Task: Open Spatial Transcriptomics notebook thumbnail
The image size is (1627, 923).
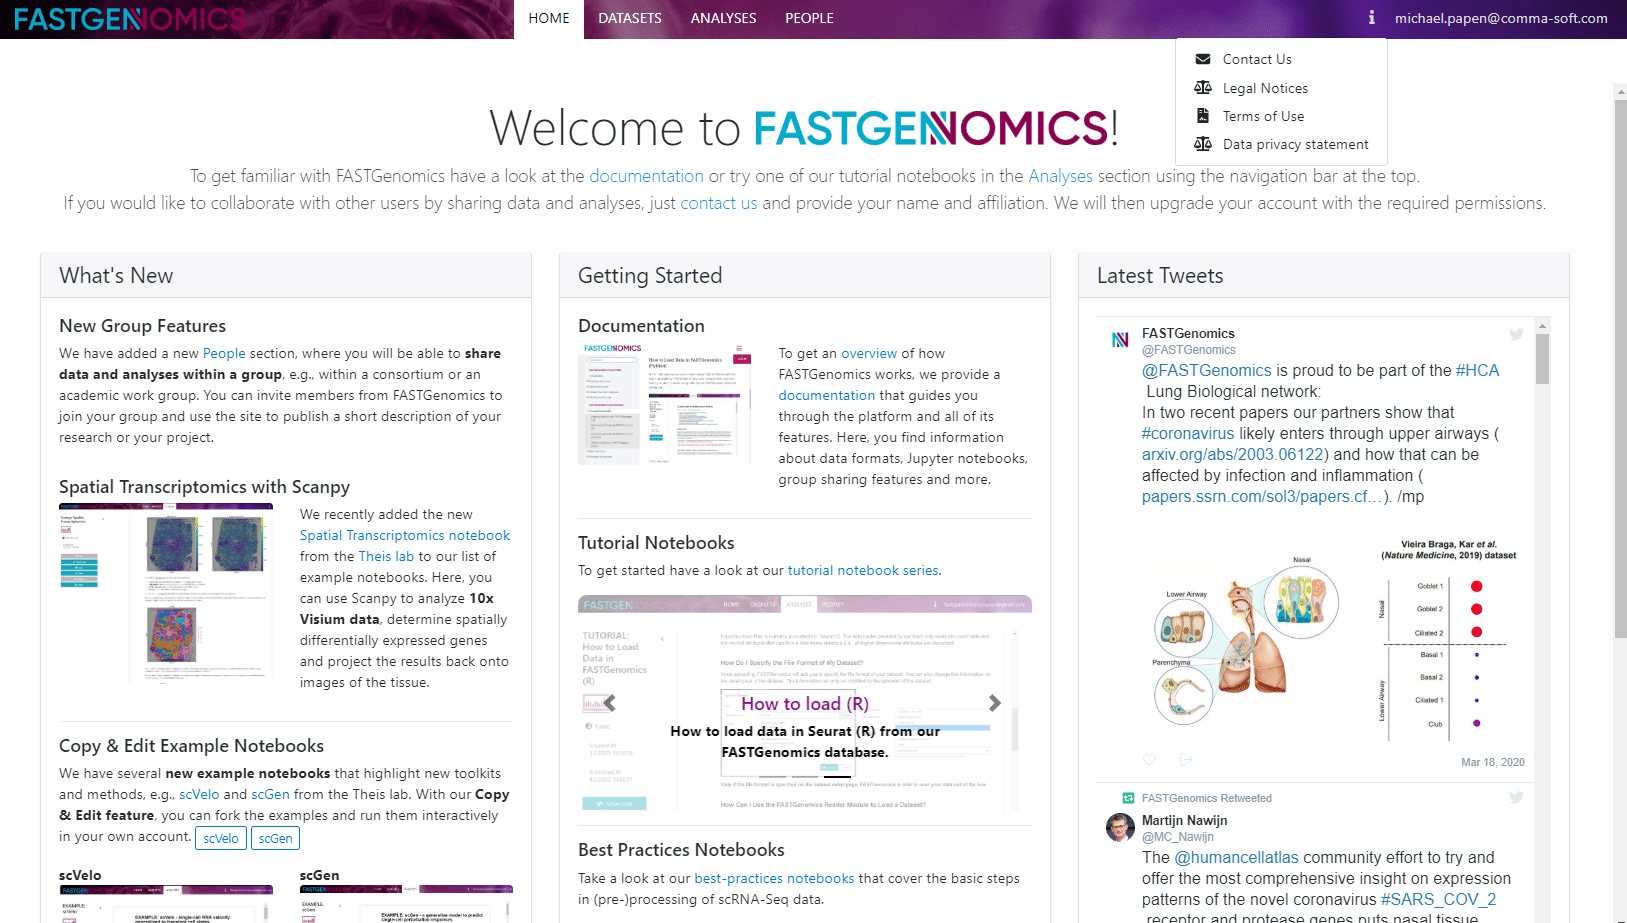Action: (x=166, y=594)
